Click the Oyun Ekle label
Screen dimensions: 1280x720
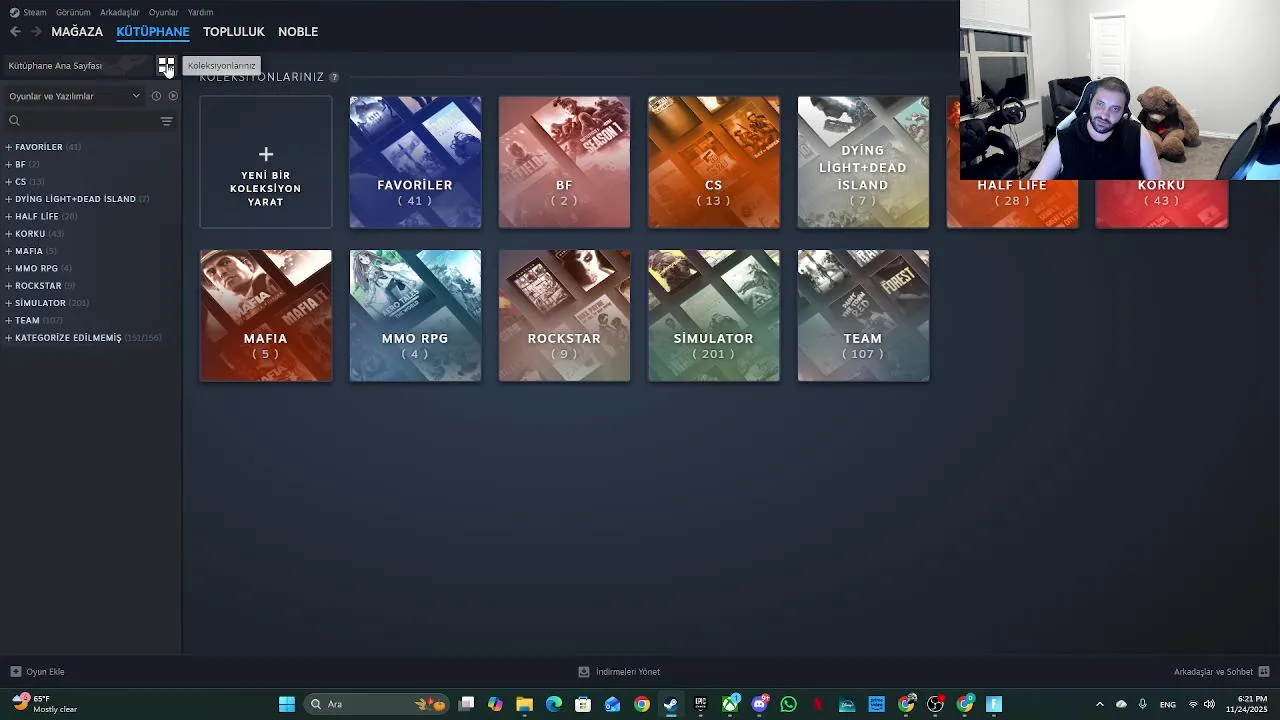45,672
